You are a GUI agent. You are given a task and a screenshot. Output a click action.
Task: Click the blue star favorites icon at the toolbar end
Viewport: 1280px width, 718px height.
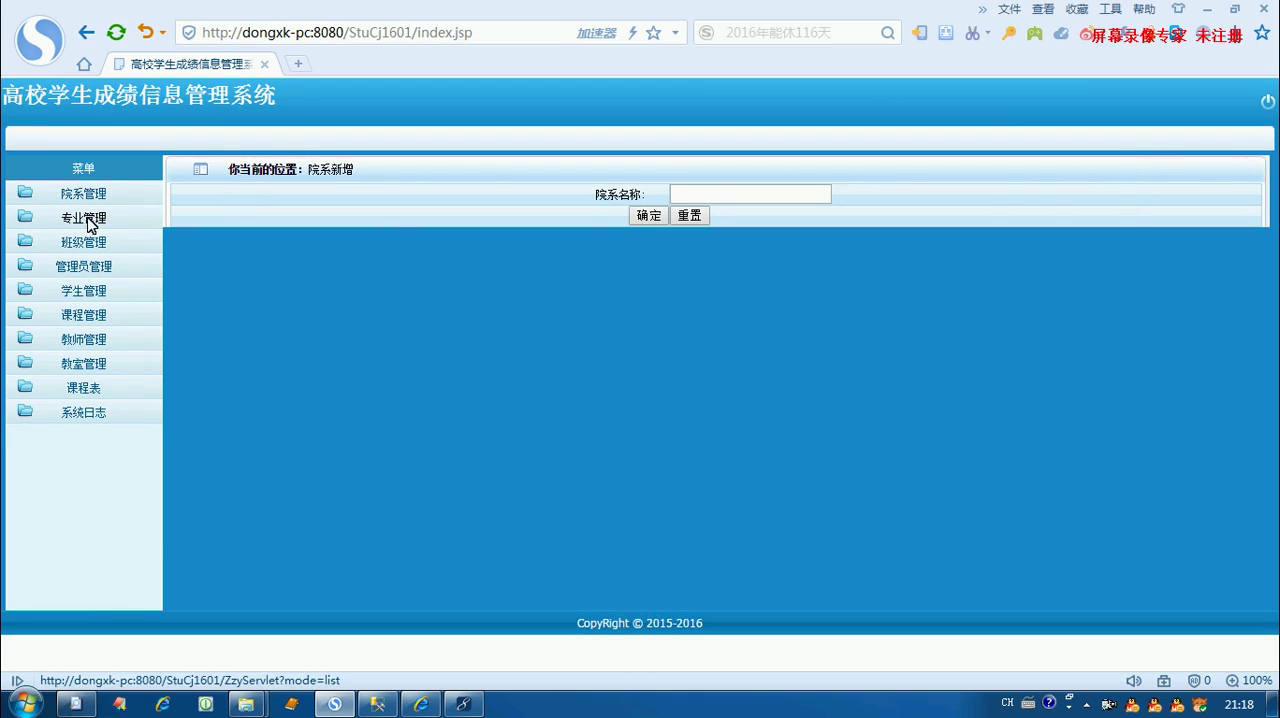(1262, 33)
